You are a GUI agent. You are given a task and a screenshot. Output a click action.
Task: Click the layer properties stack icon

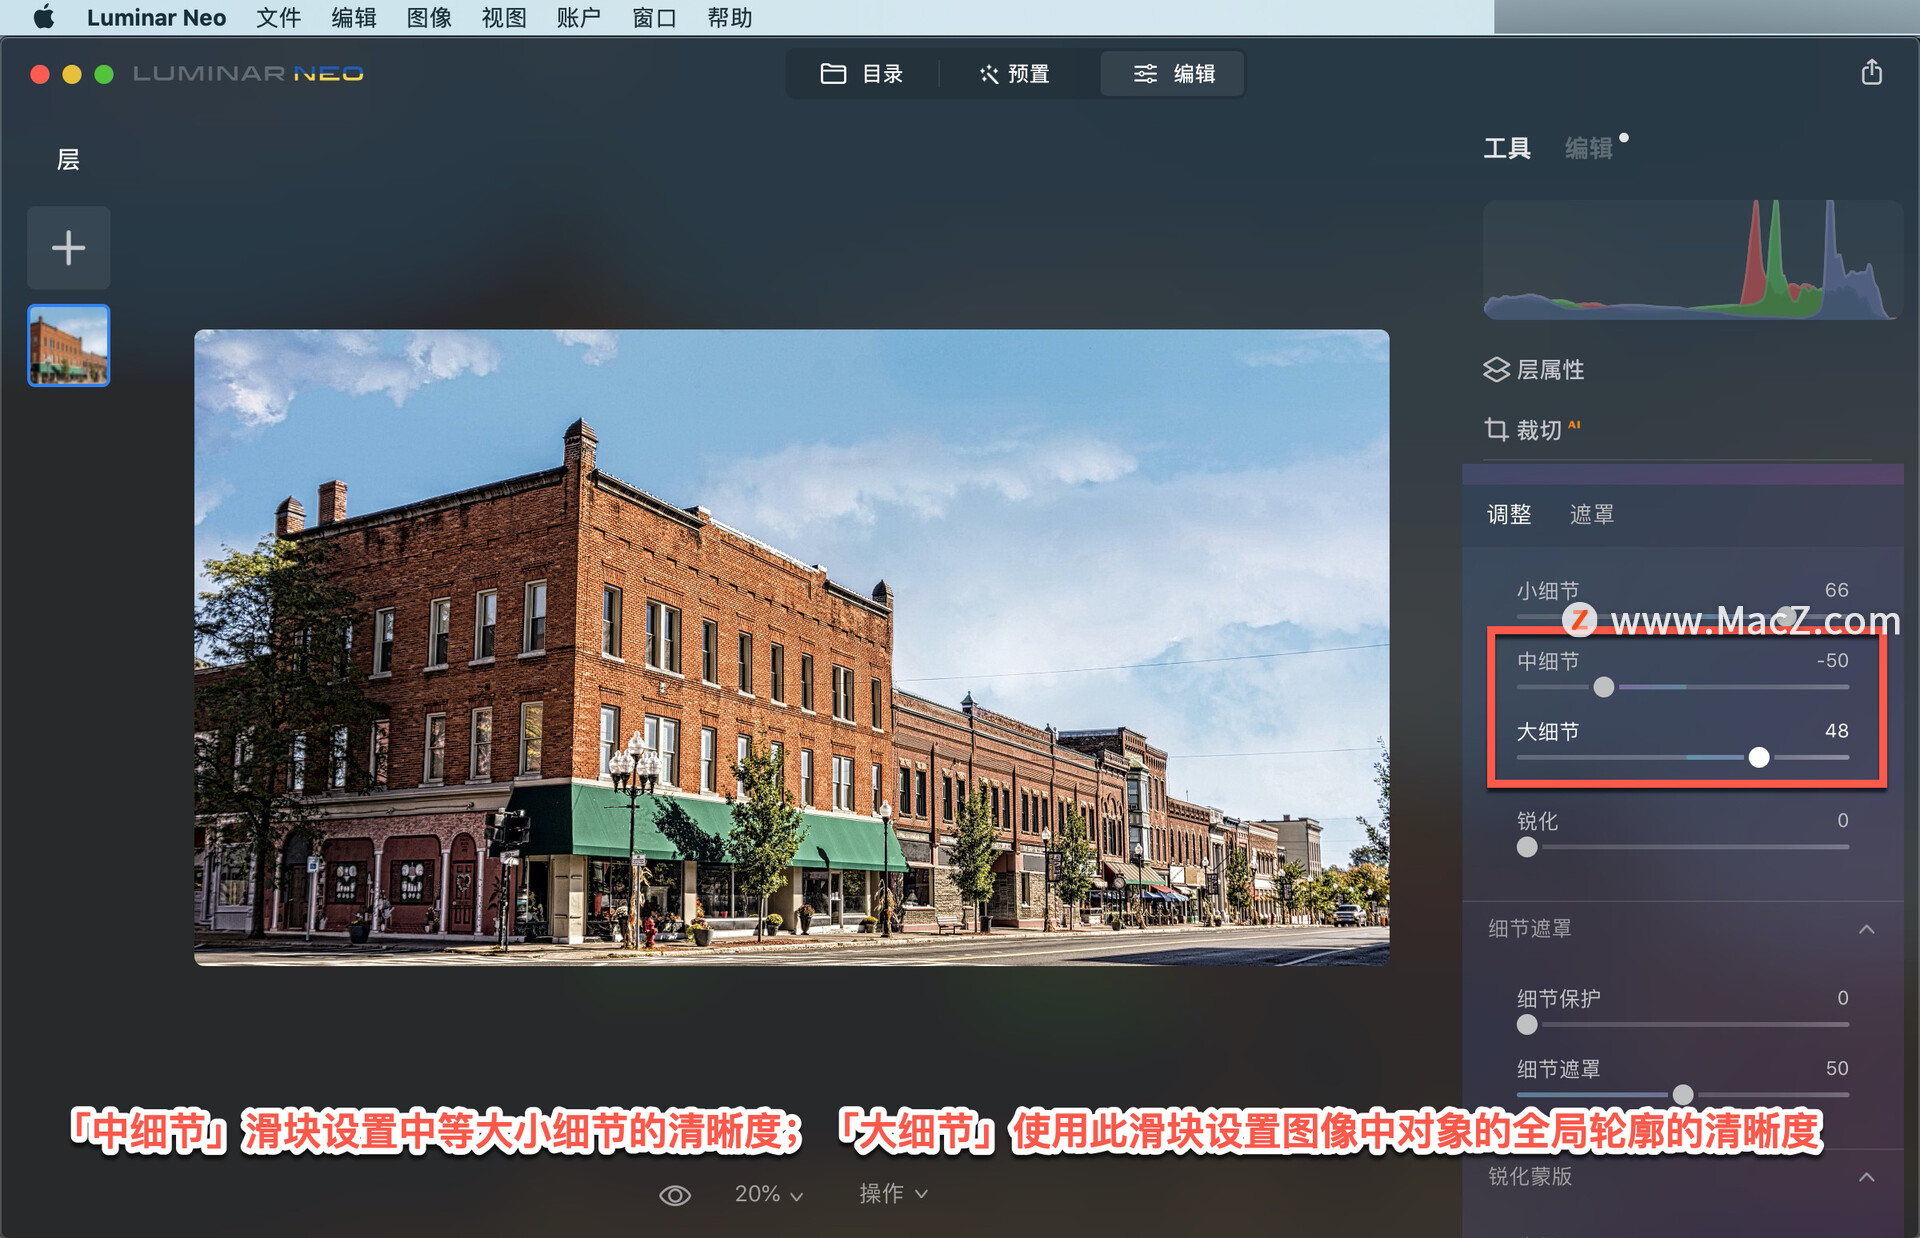click(x=1496, y=370)
